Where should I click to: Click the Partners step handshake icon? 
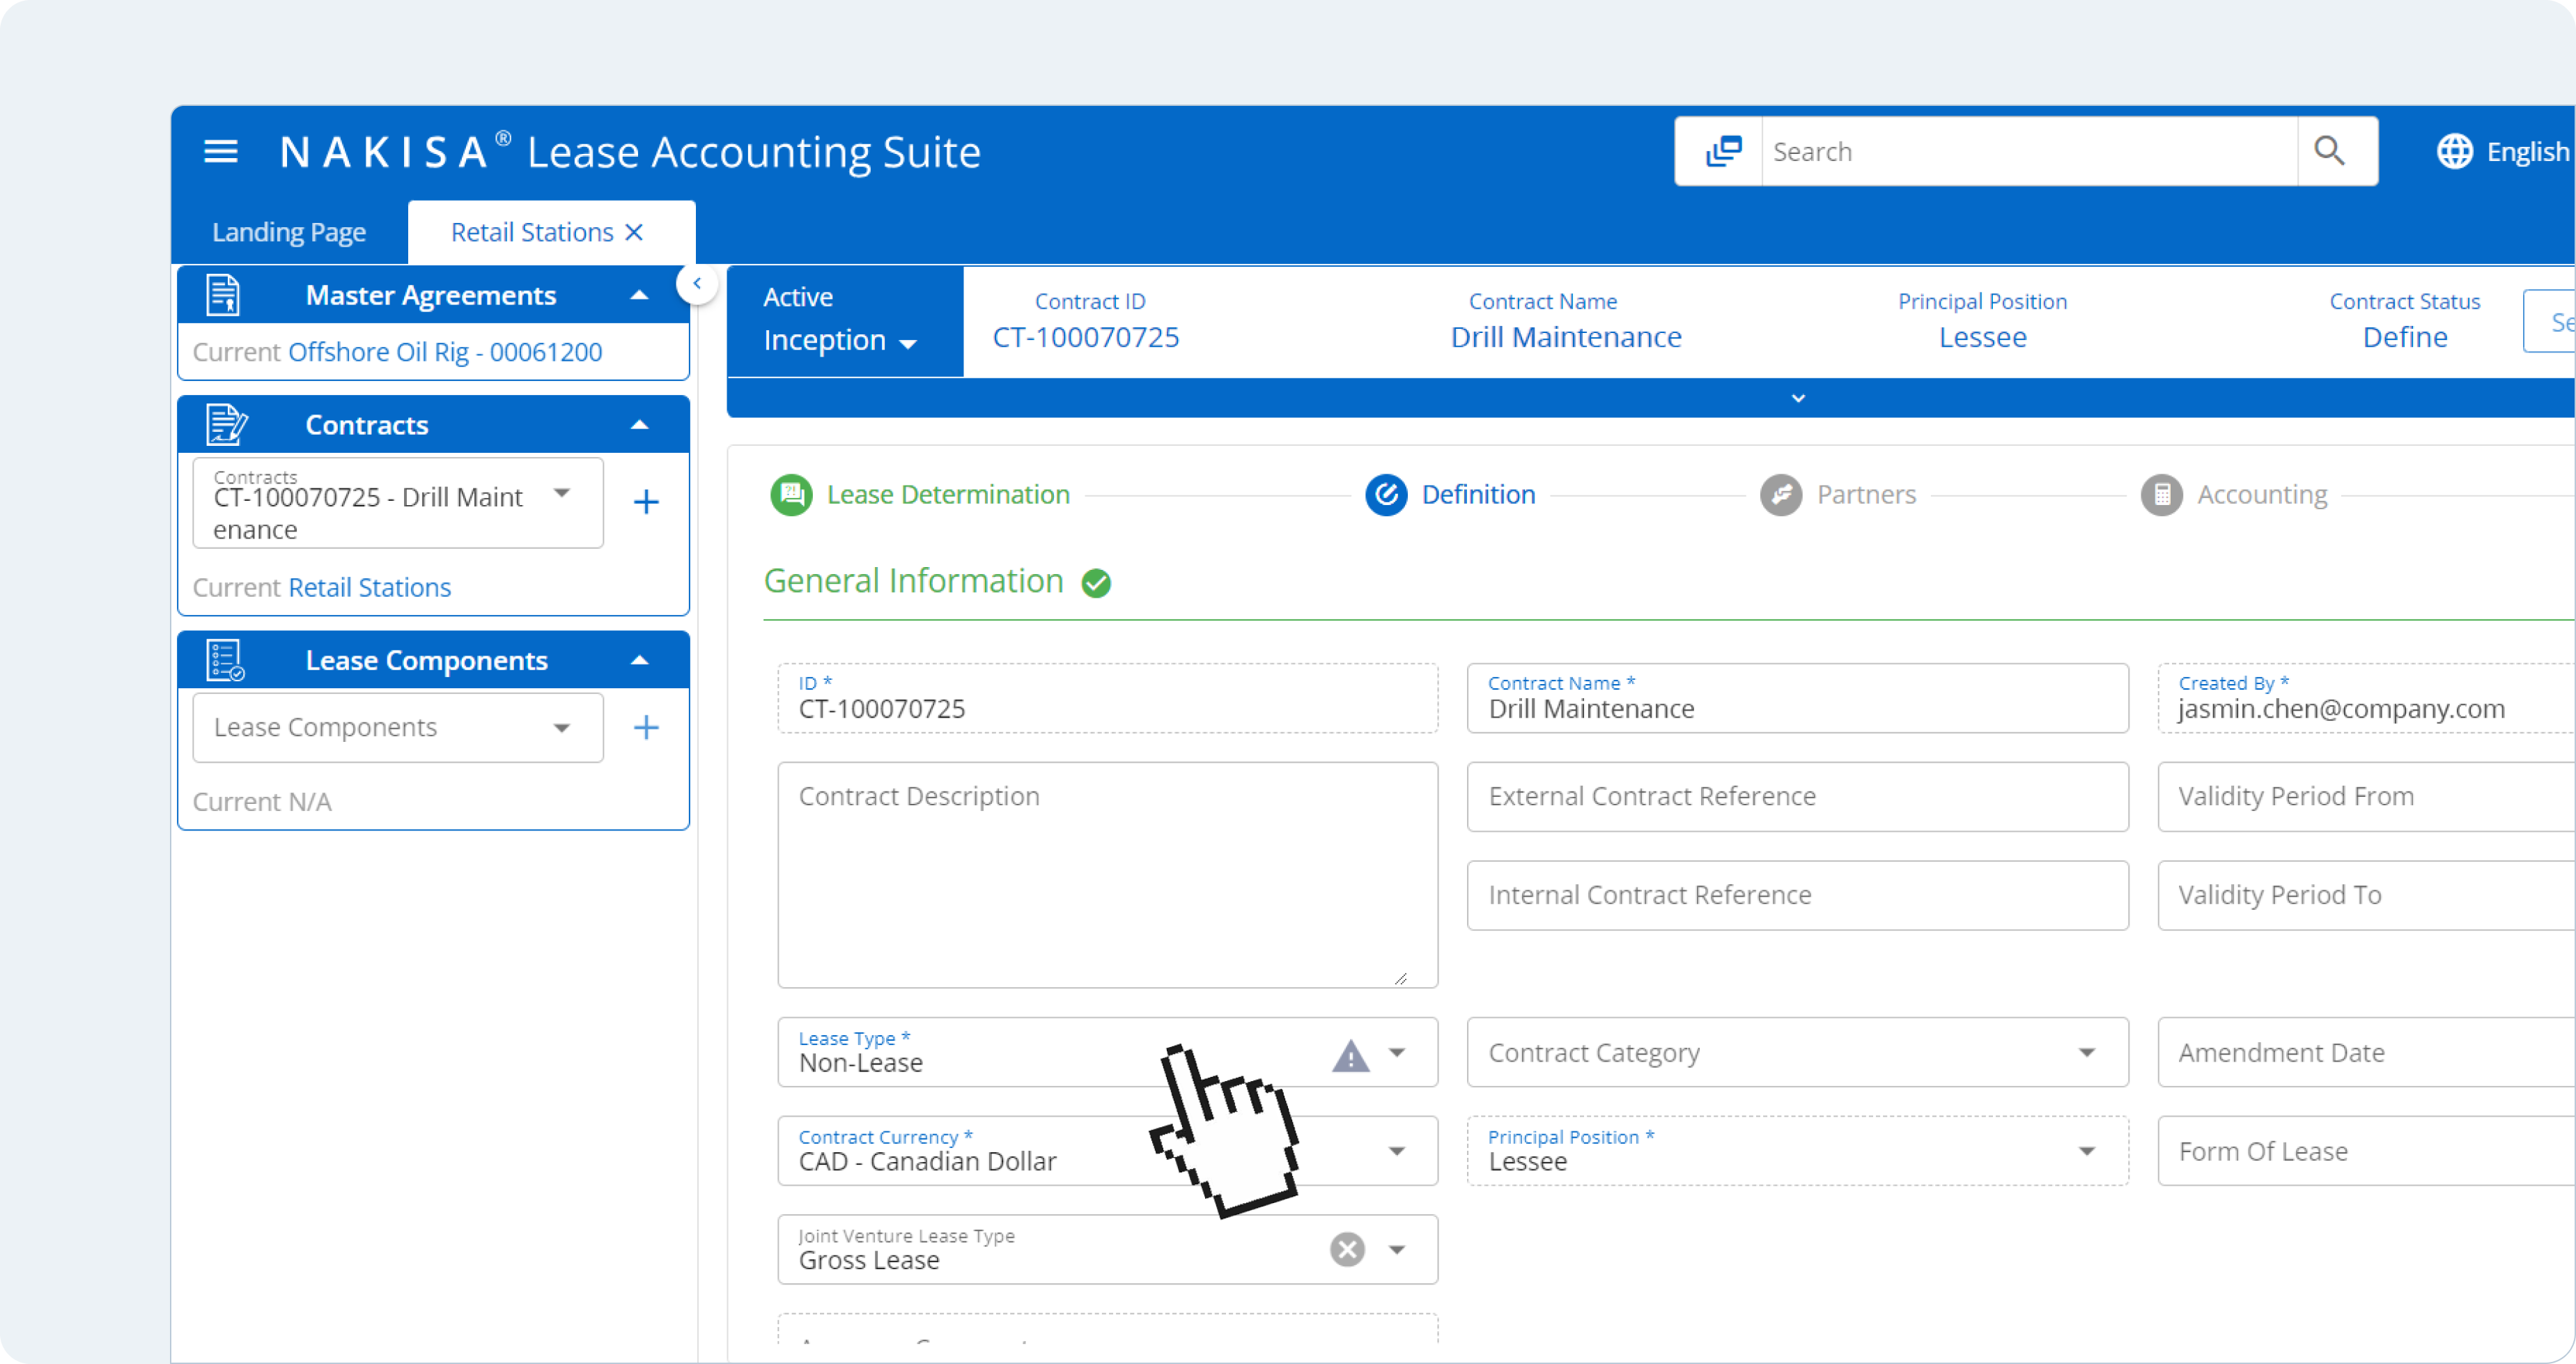[x=1781, y=495]
